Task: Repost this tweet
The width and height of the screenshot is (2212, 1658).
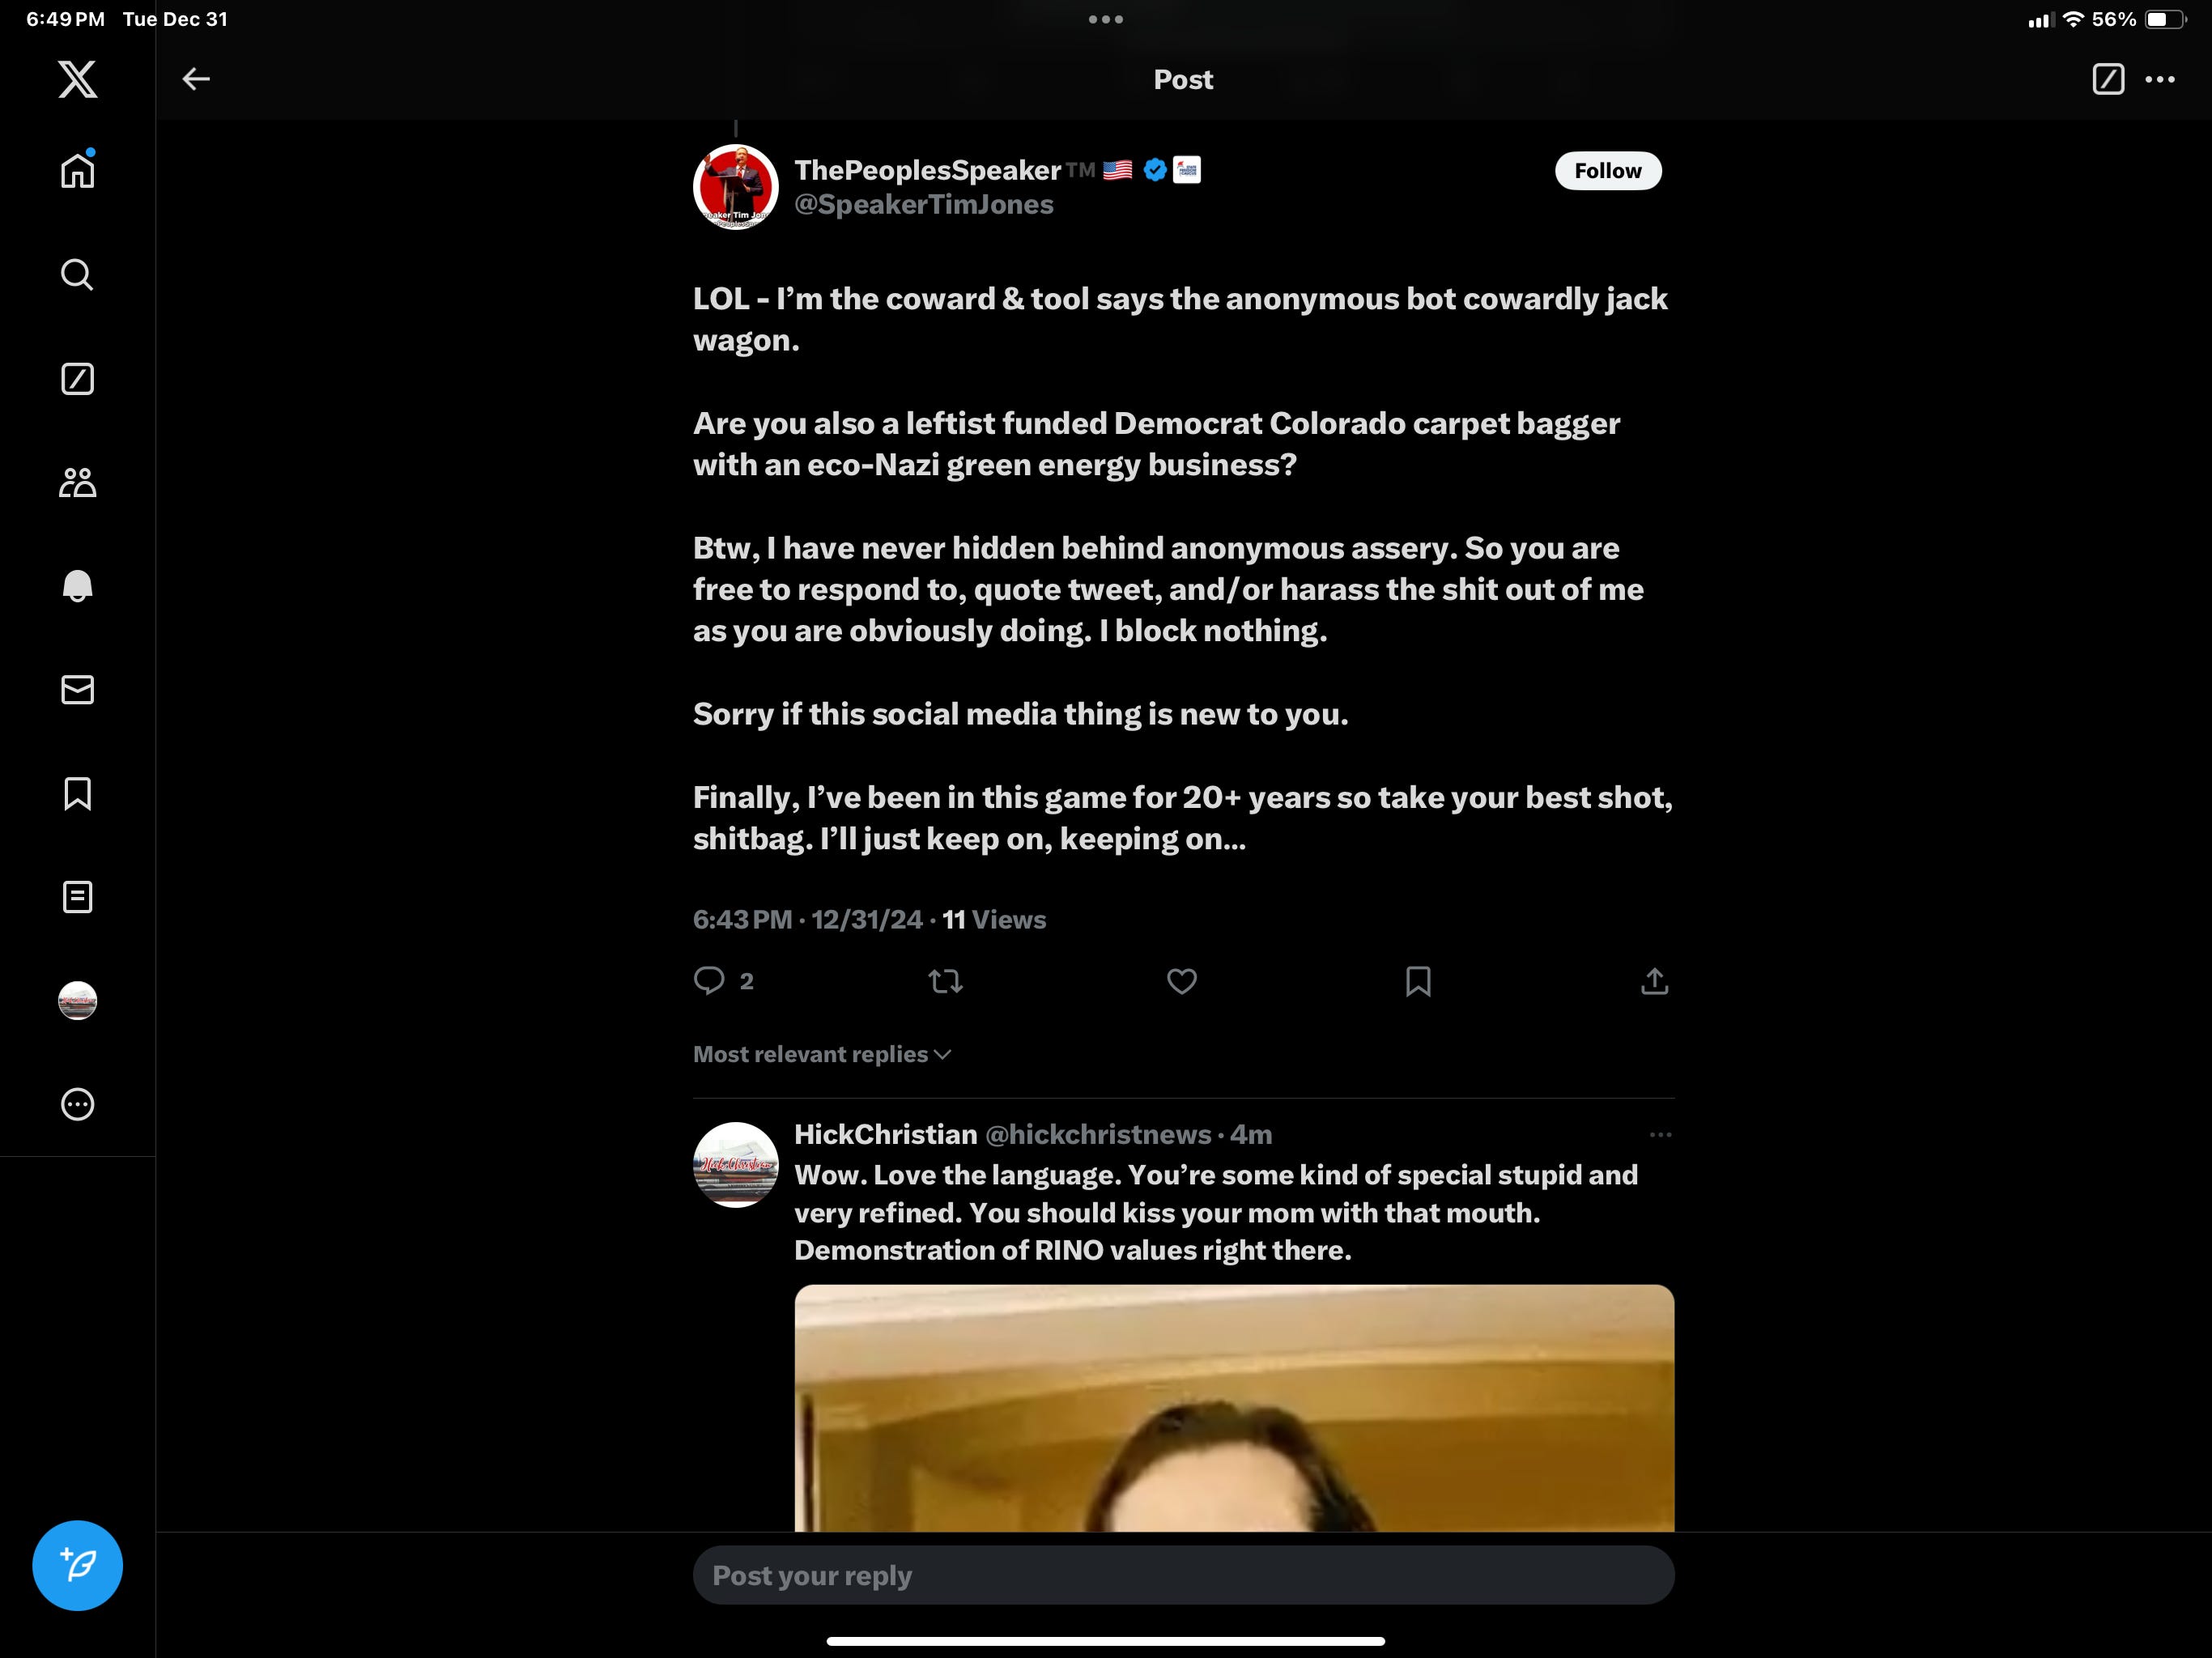Action: coord(945,981)
